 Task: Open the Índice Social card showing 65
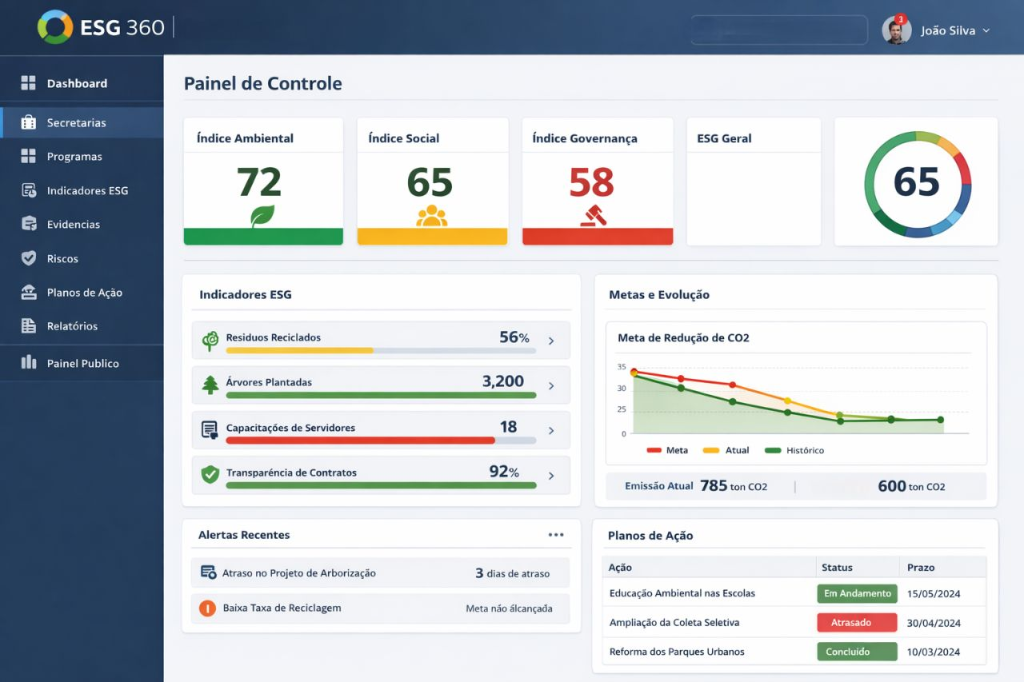(x=432, y=182)
